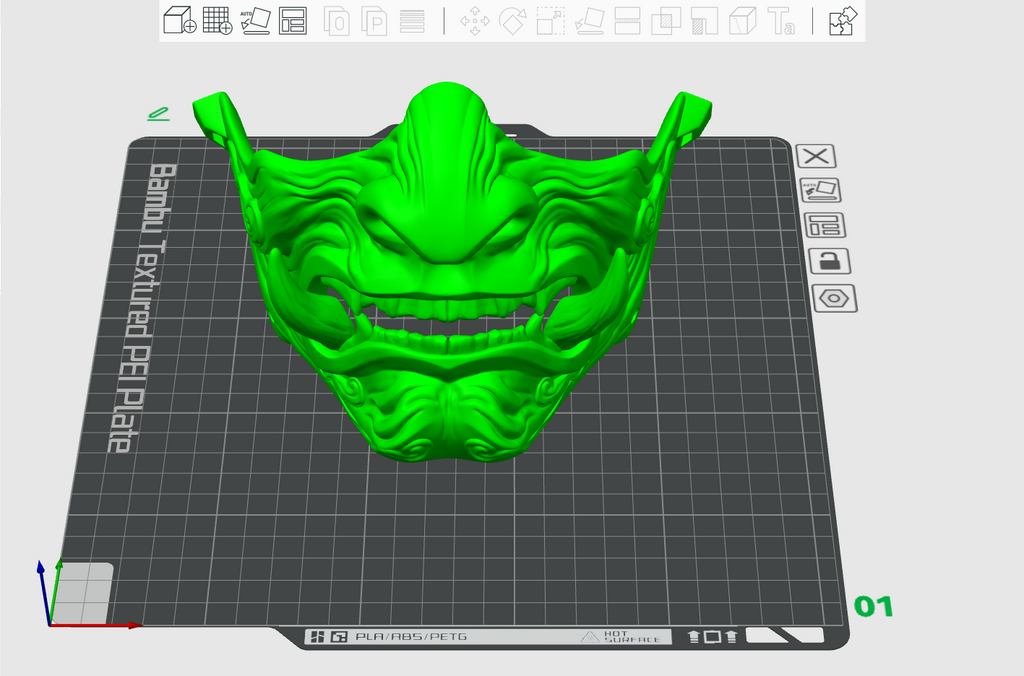Auto orient objects on this plate
The height and width of the screenshot is (676, 1024).
coord(820,191)
